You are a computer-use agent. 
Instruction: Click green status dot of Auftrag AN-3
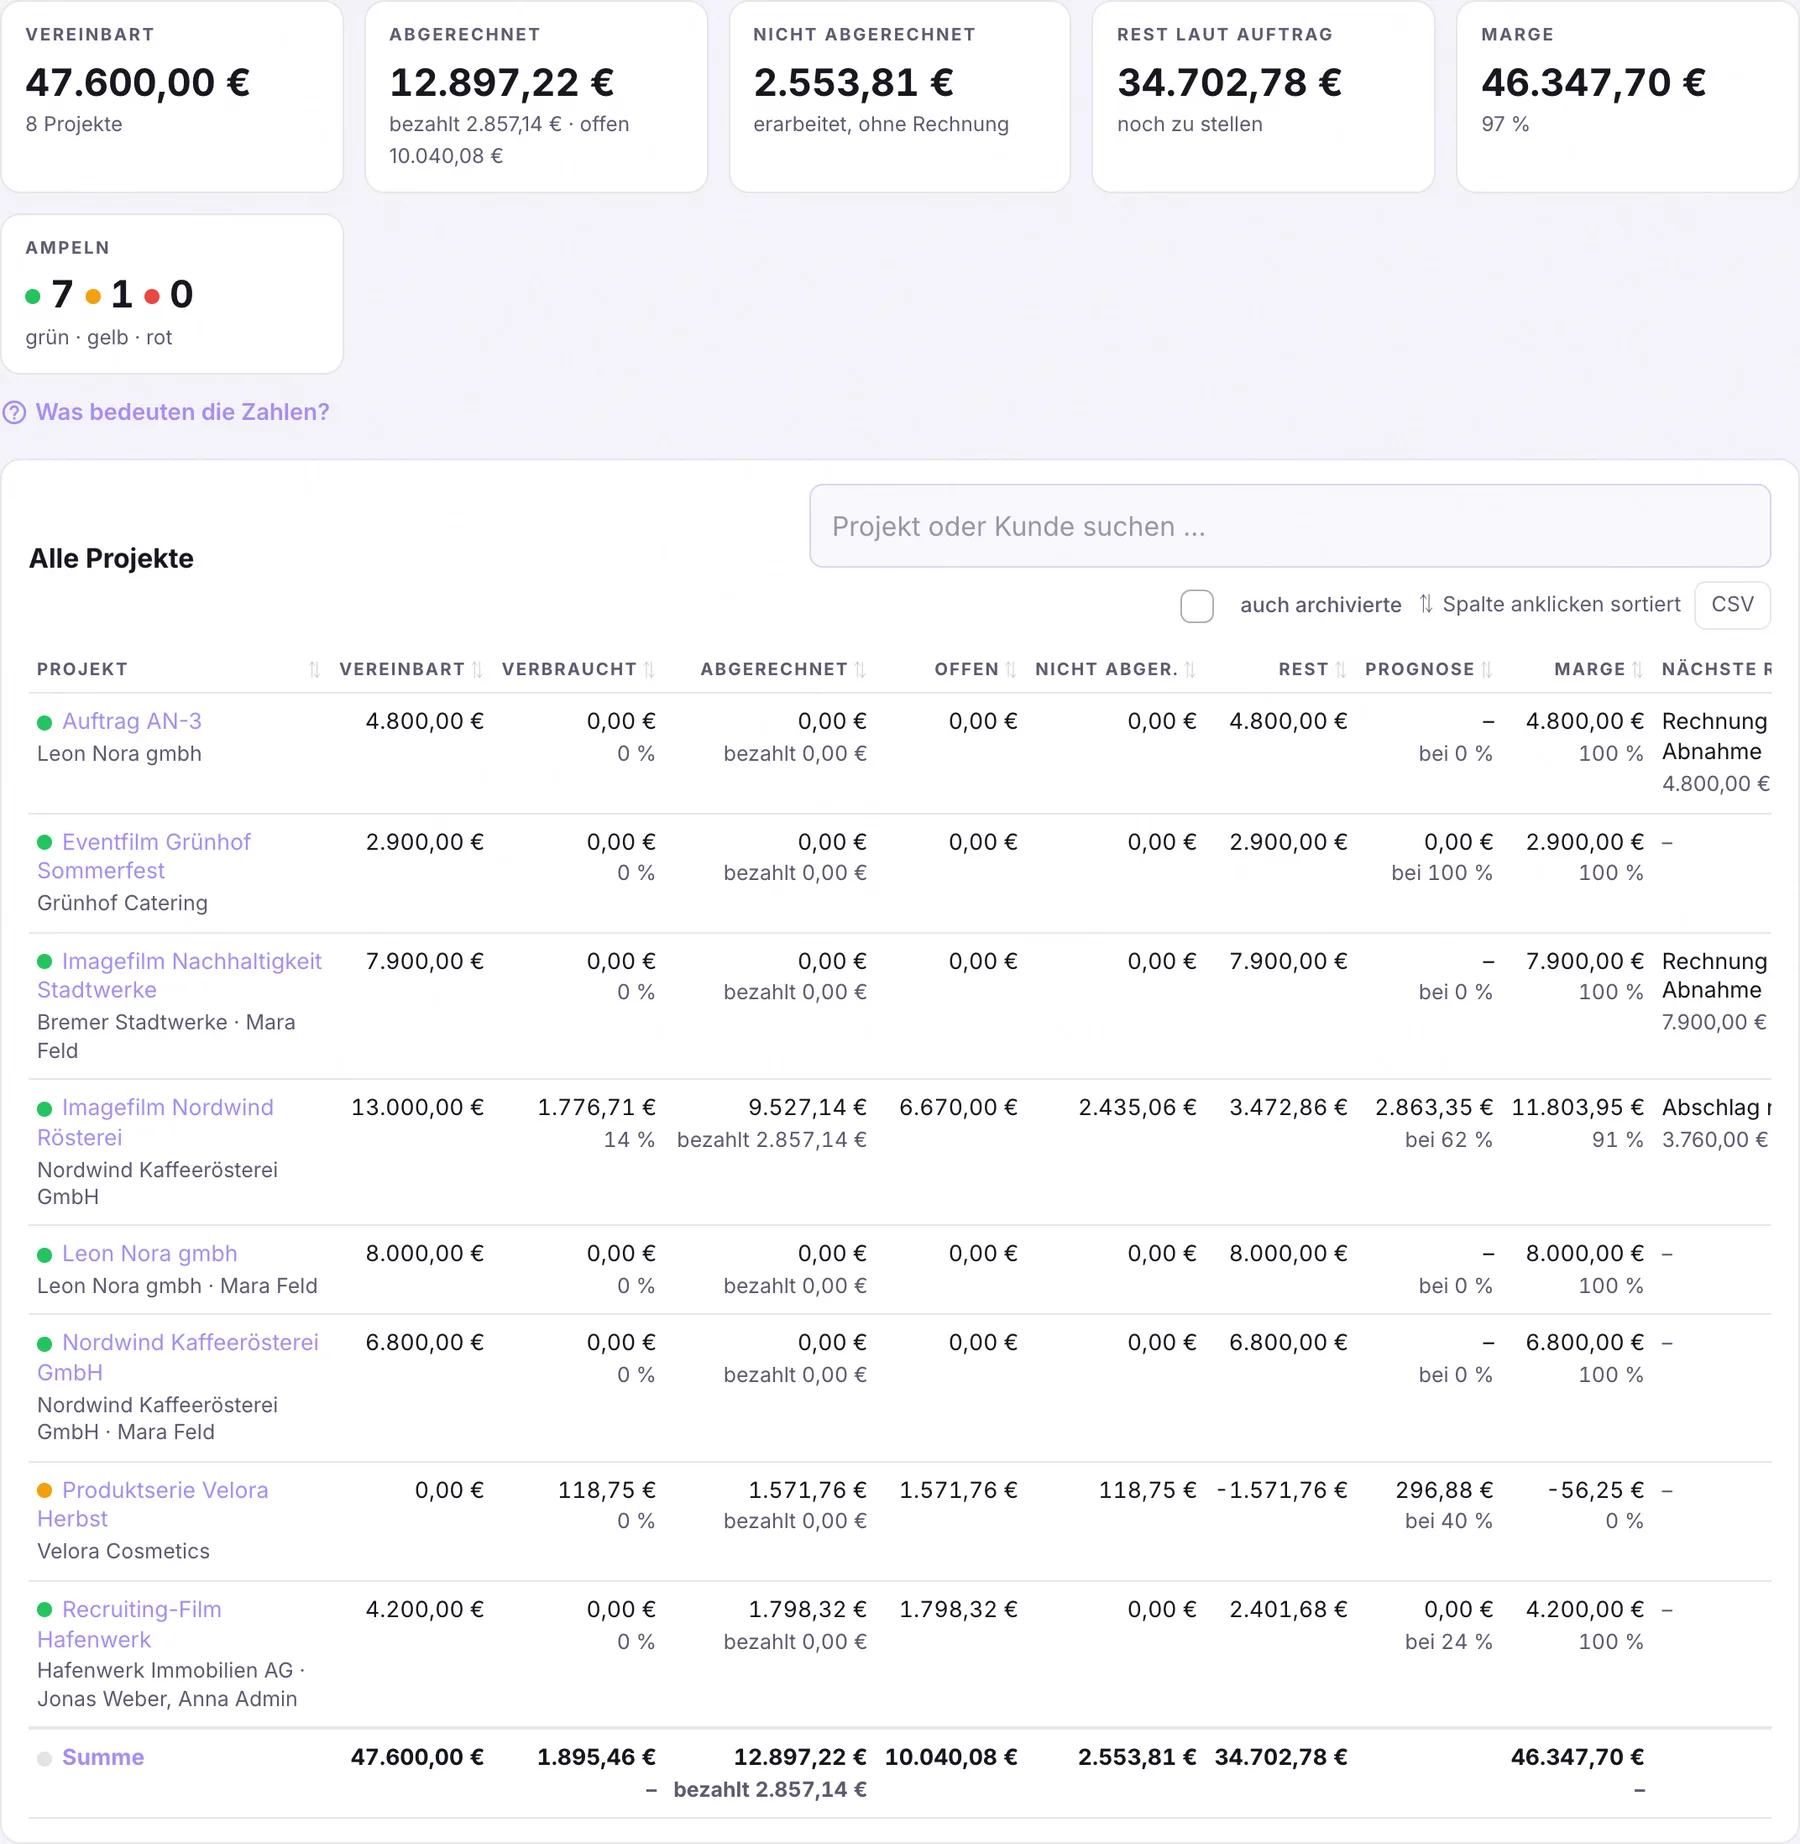(44, 722)
